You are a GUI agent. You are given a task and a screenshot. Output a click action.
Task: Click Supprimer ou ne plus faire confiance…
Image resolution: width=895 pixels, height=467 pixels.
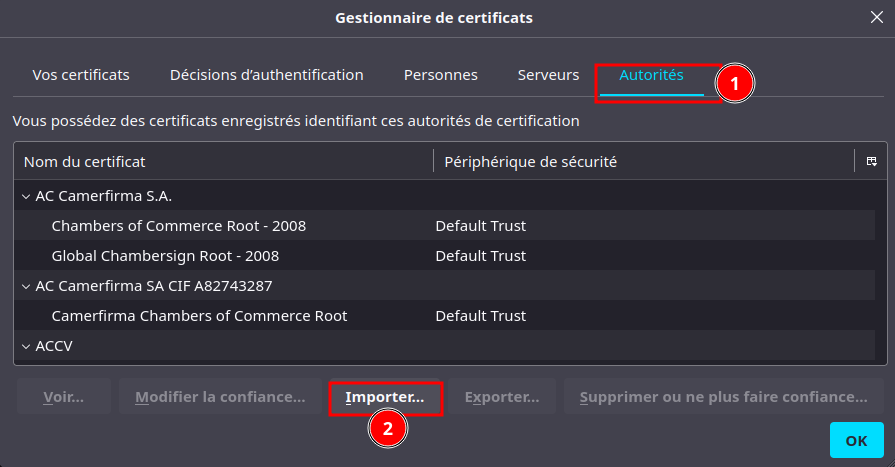click(724, 397)
